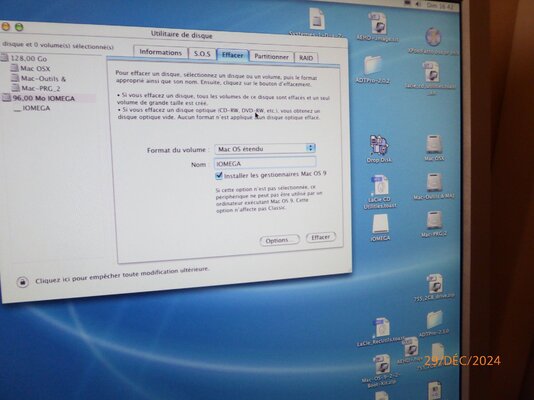Click the lock icon in Disk Utility
Image resolution: width=534 pixels, height=400 pixels.
(22, 282)
